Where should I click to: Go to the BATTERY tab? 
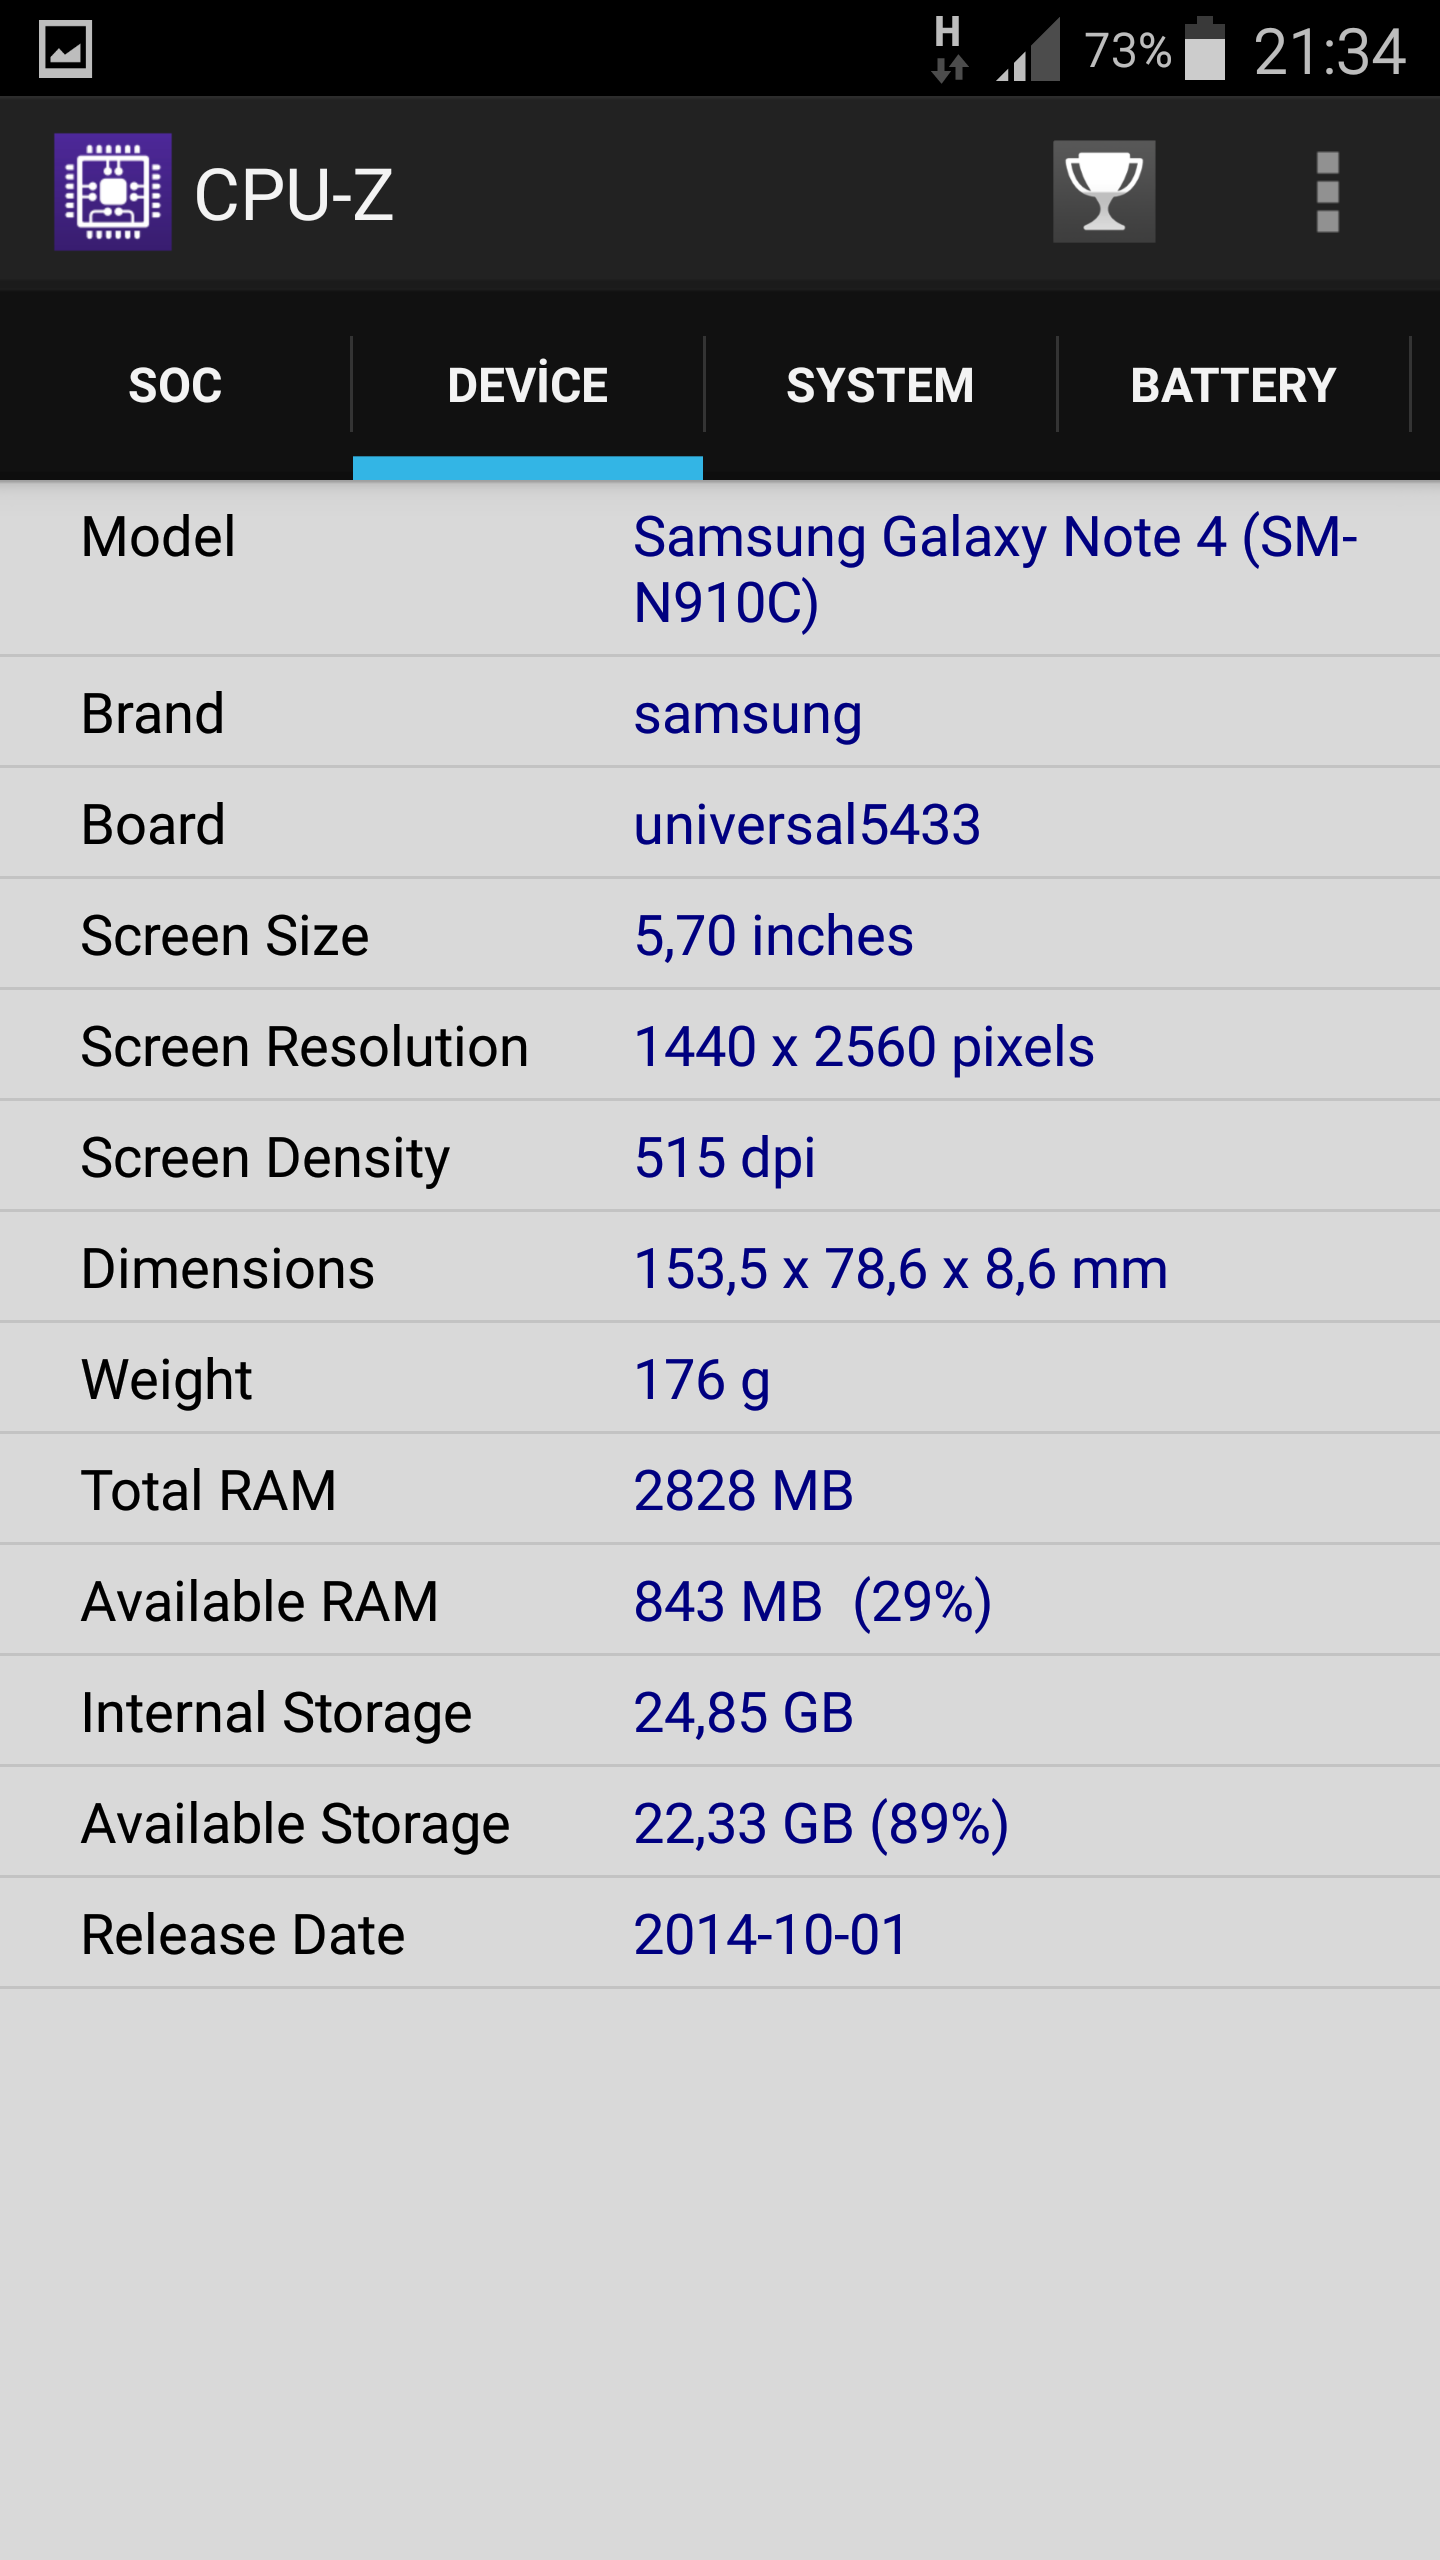[x=1233, y=386]
